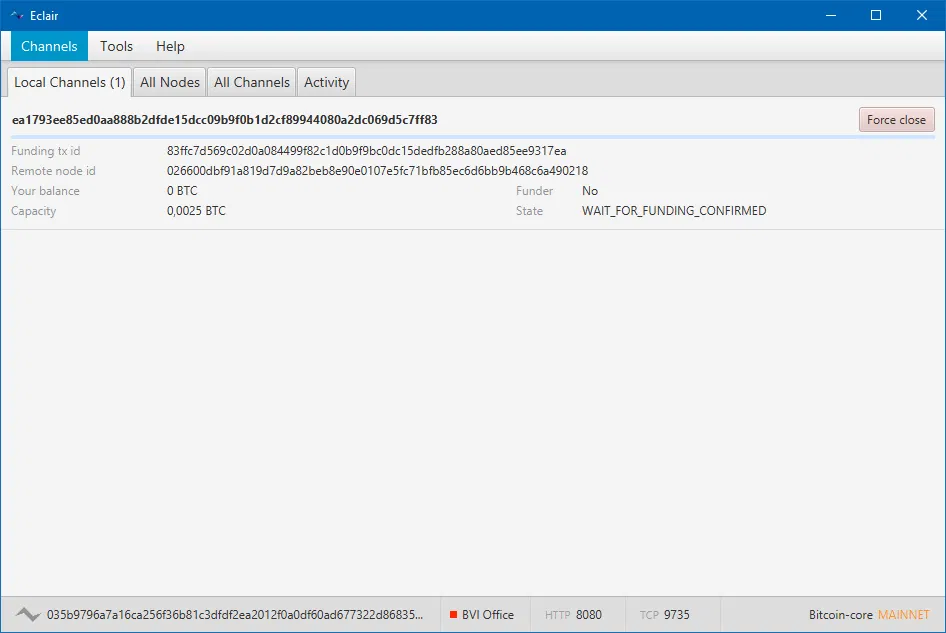The height and width of the screenshot is (633, 946).
Task: Click the Bitcoin-core MAINNET label
Action: [868, 615]
